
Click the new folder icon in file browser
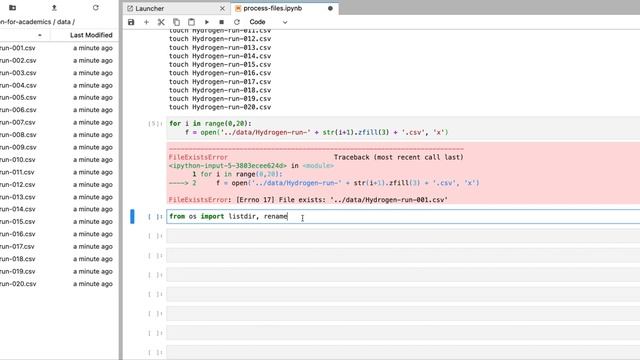[x=12, y=7]
